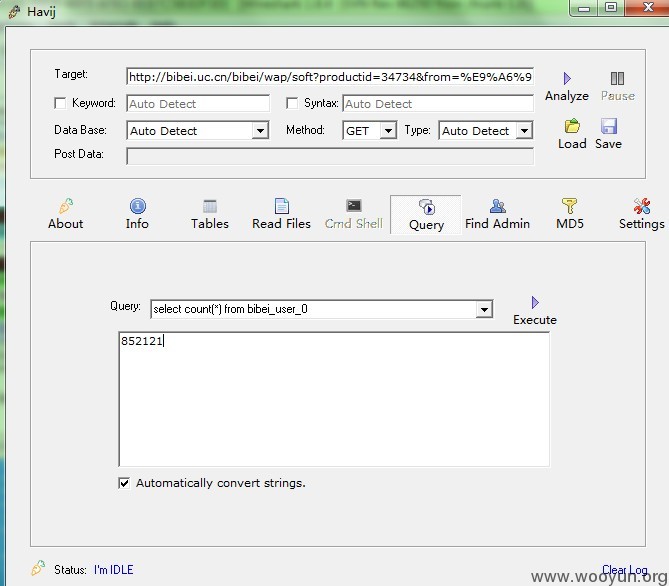Click the Save button label
The height and width of the screenshot is (586, 669).
[x=608, y=144]
